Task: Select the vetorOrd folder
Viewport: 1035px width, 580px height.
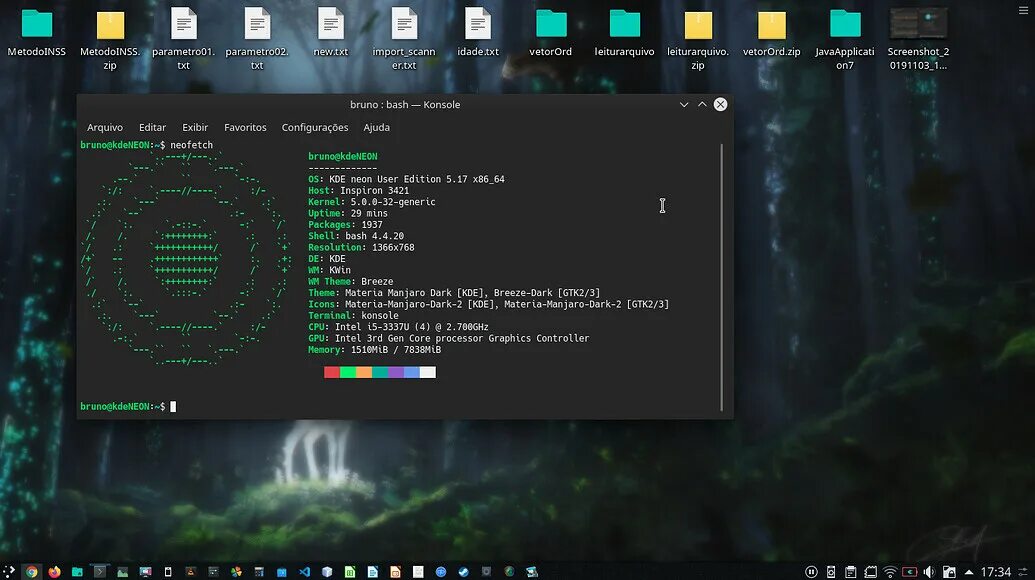Action: [551, 33]
